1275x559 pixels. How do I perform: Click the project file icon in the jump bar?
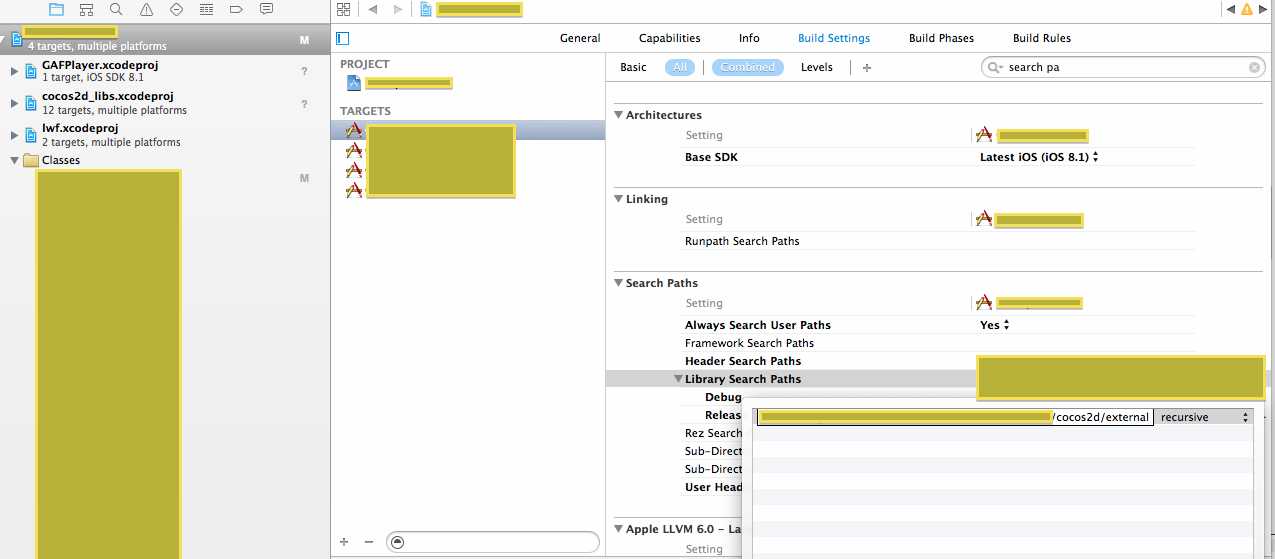(x=426, y=9)
